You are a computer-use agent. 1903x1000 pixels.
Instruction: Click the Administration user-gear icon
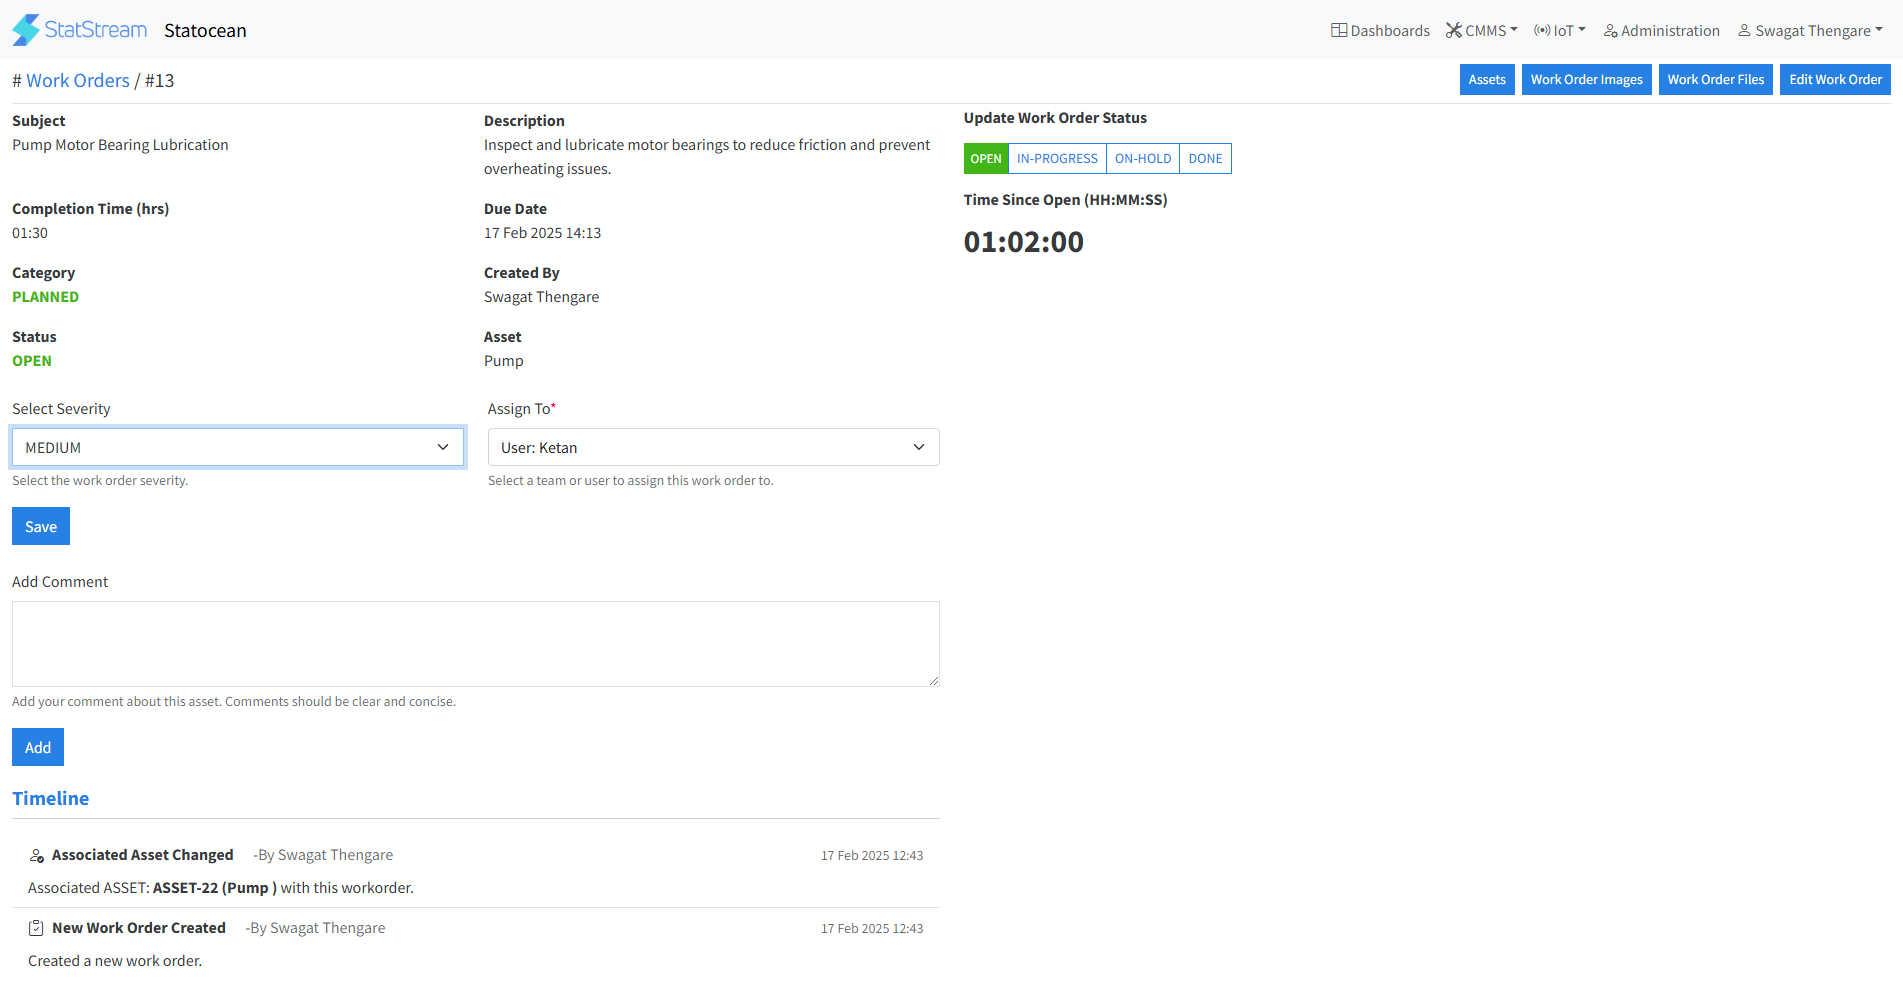click(1610, 31)
